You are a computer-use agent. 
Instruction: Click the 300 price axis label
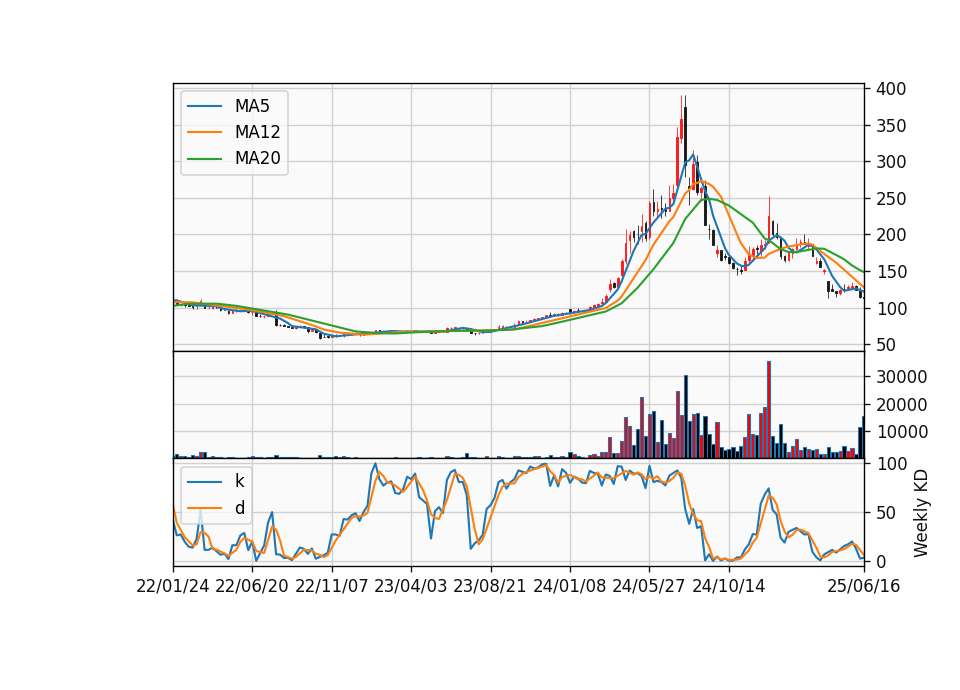click(x=891, y=162)
